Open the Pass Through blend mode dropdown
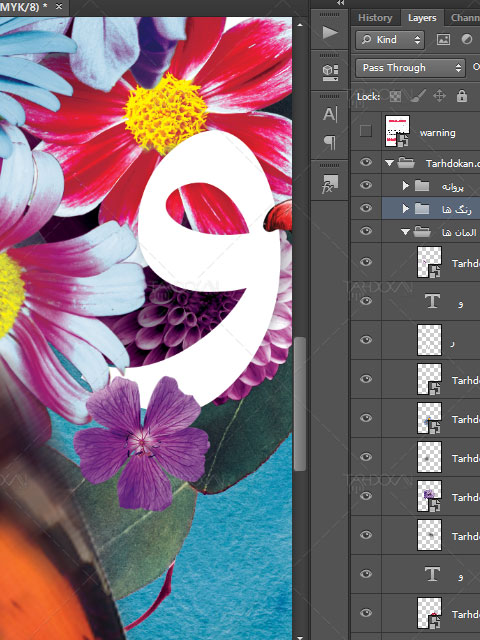 (410, 68)
